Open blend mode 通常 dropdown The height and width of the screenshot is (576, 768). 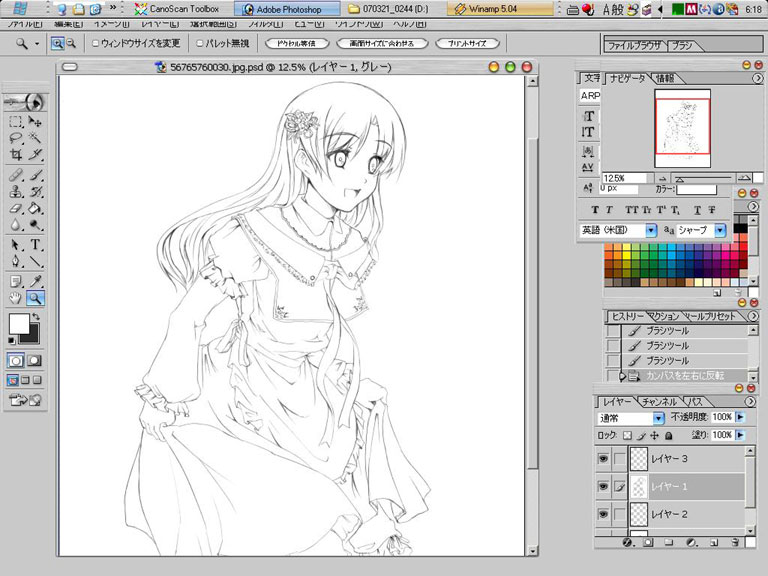(x=658, y=418)
